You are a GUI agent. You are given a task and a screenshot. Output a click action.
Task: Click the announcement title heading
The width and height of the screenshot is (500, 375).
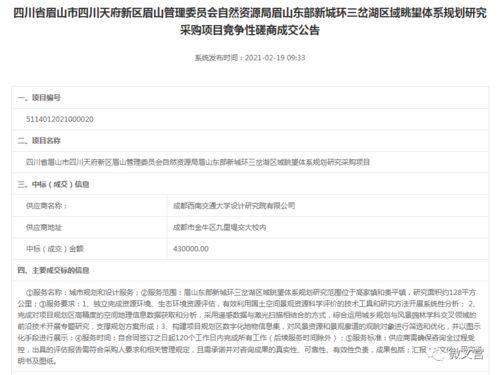[x=250, y=22]
